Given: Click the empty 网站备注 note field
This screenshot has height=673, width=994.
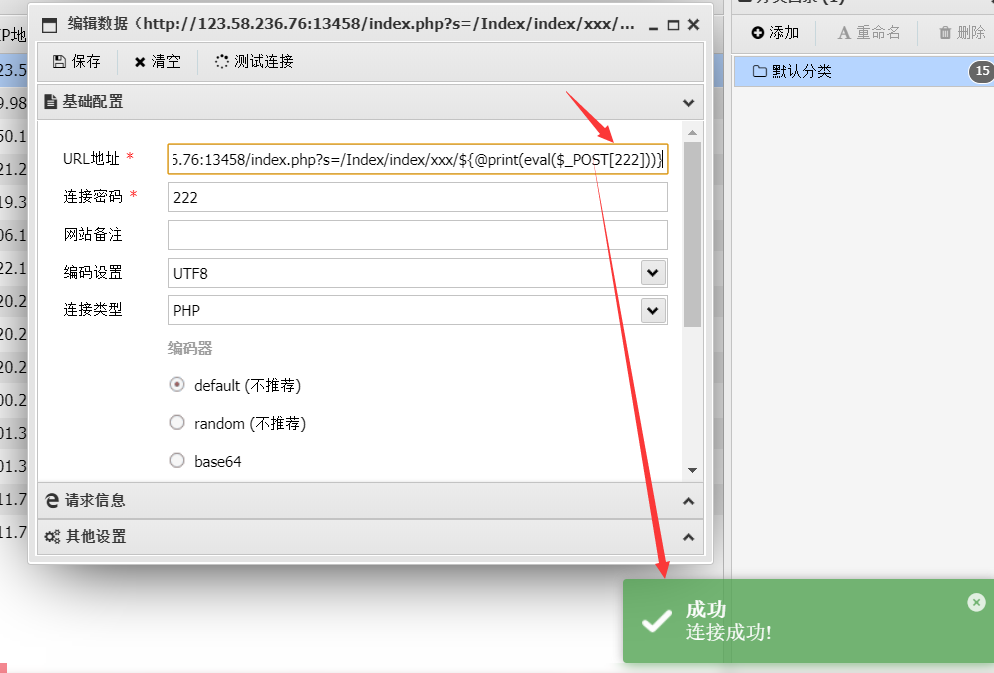Looking at the screenshot, I should pos(418,235).
